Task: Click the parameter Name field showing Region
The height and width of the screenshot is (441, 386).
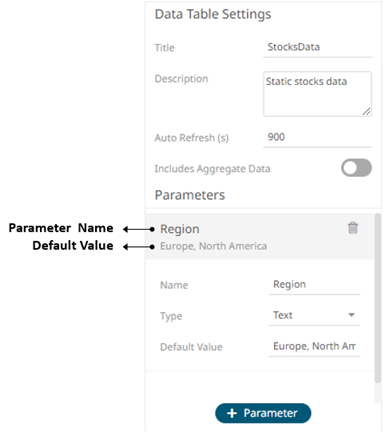Action: click(314, 285)
